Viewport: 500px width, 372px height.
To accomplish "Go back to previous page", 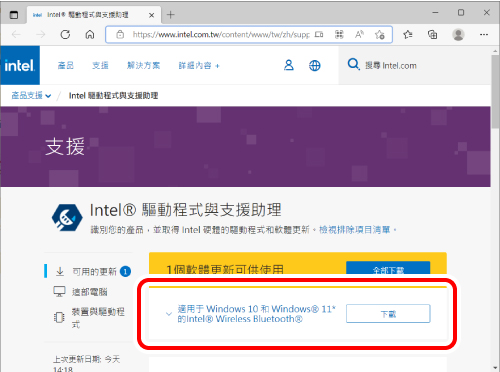I will tap(16, 34).
